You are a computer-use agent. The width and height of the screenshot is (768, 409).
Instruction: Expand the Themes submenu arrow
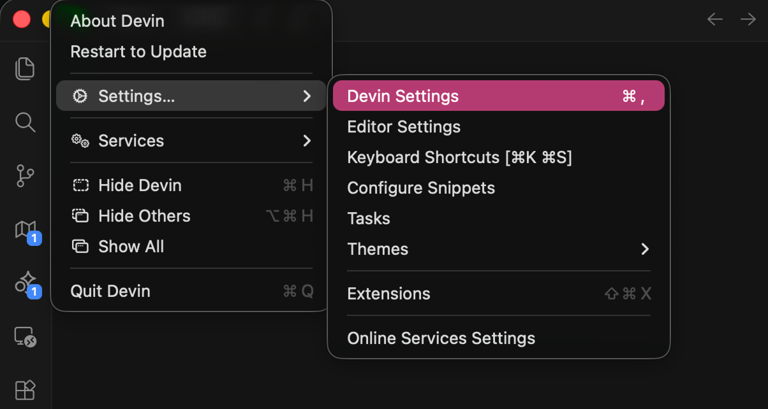pyautogui.click(x=645, y=249)
